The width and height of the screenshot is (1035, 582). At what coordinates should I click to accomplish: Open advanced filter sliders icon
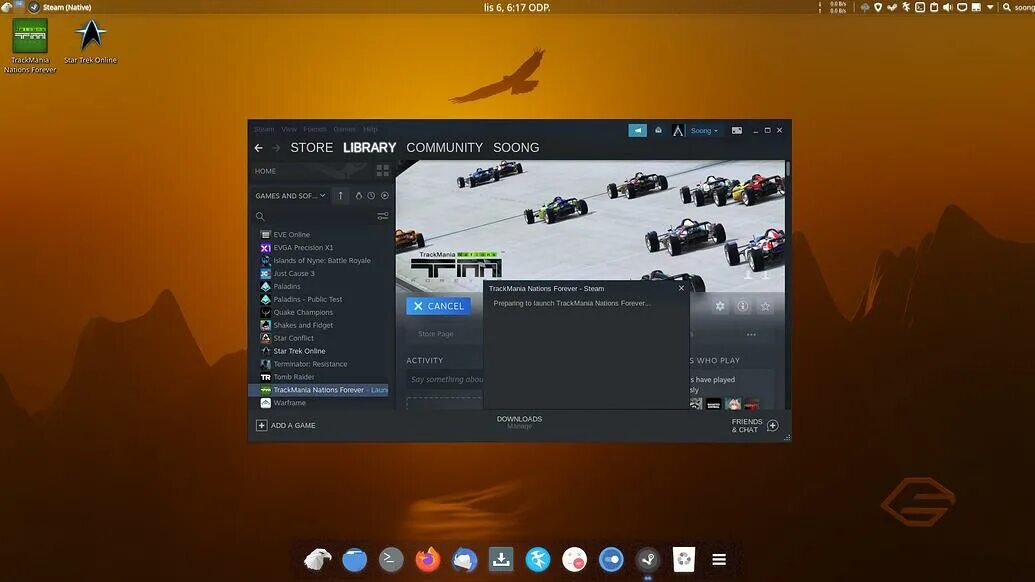[383, 216]
